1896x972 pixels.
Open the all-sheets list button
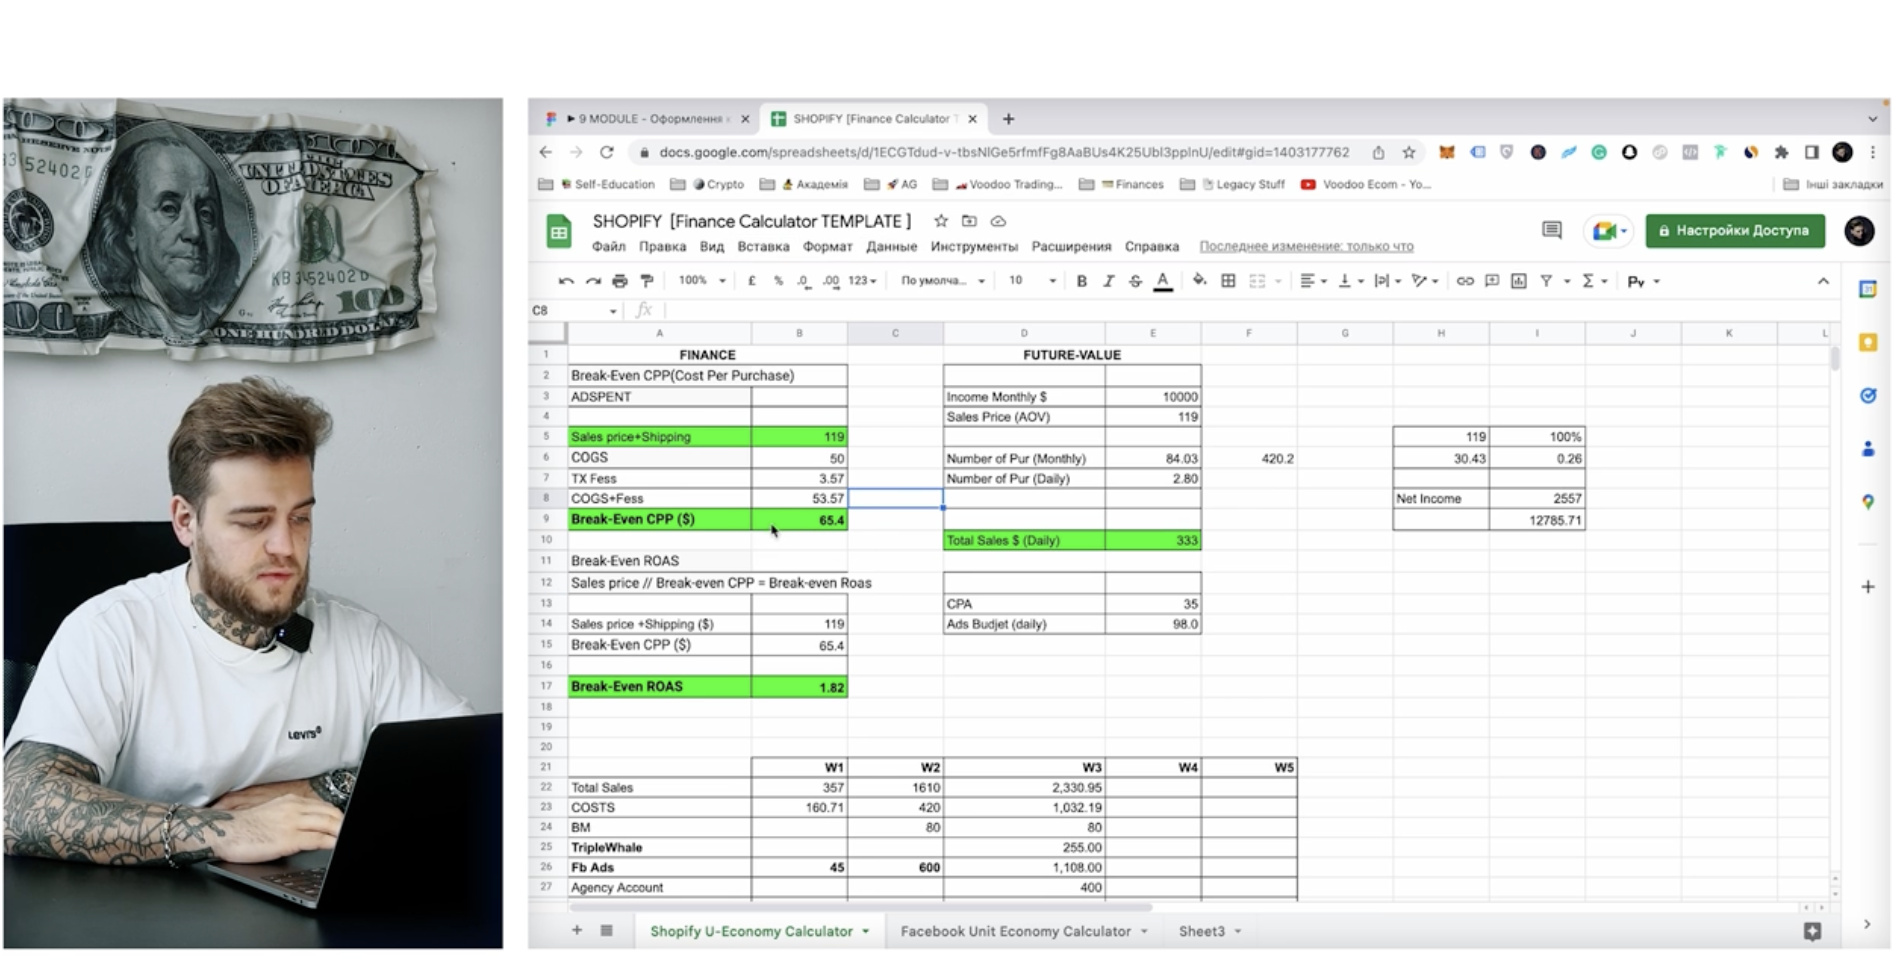coord(606,931)
